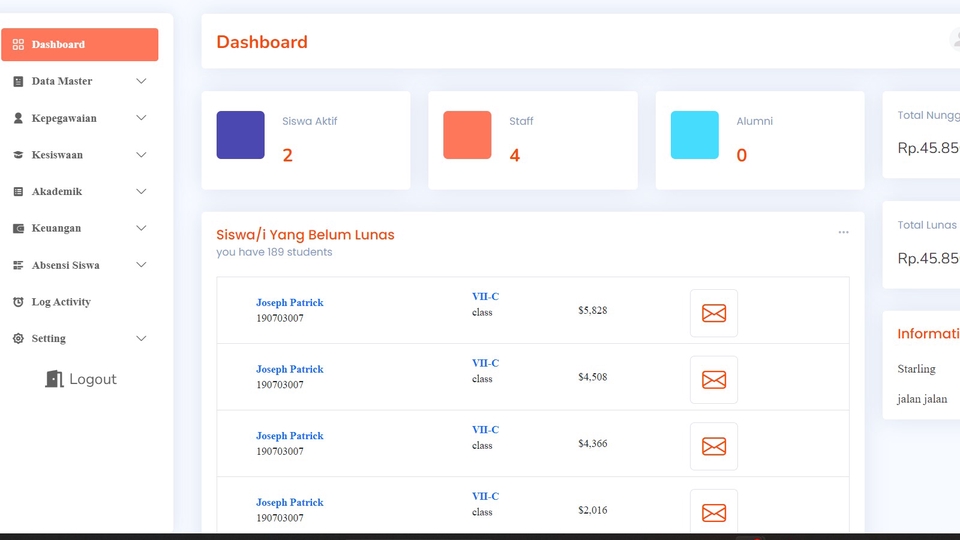
Task: Expand the Kepegawaian submenu arrow
Action: 141,118
